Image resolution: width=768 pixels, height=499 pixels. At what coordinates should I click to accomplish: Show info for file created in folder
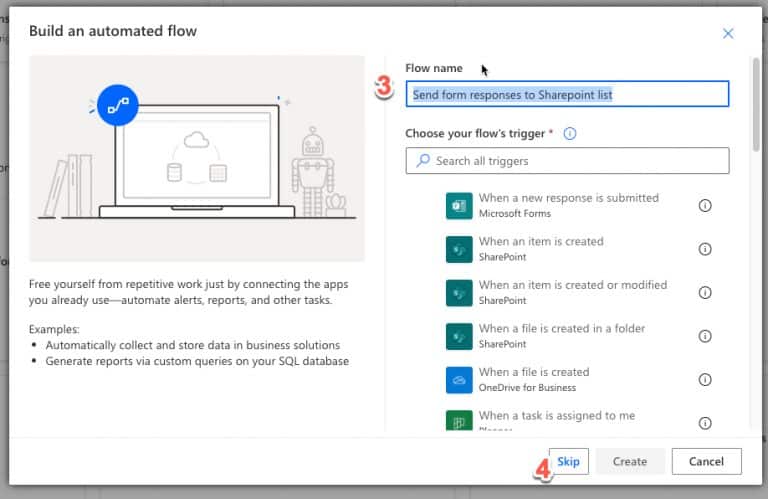tap(704, 336)
